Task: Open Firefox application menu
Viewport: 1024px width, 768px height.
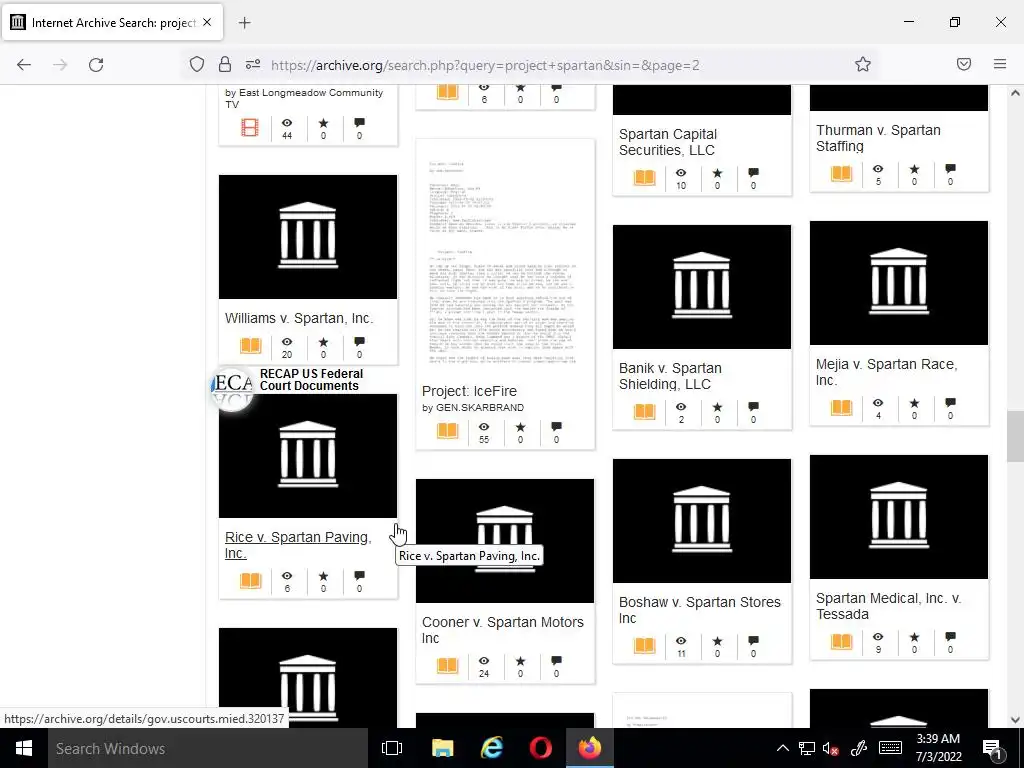Action: [1000, 64]
